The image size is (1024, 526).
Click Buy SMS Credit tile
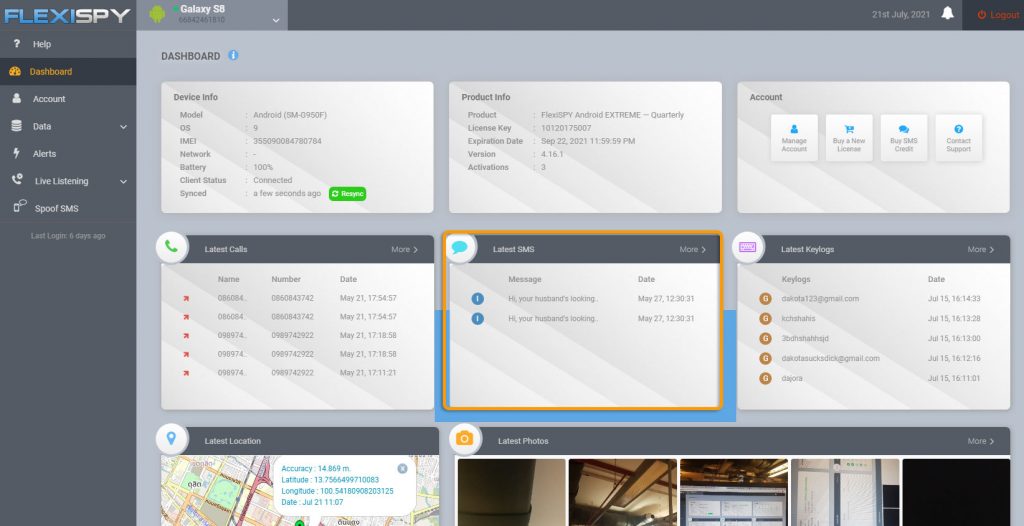904,138
